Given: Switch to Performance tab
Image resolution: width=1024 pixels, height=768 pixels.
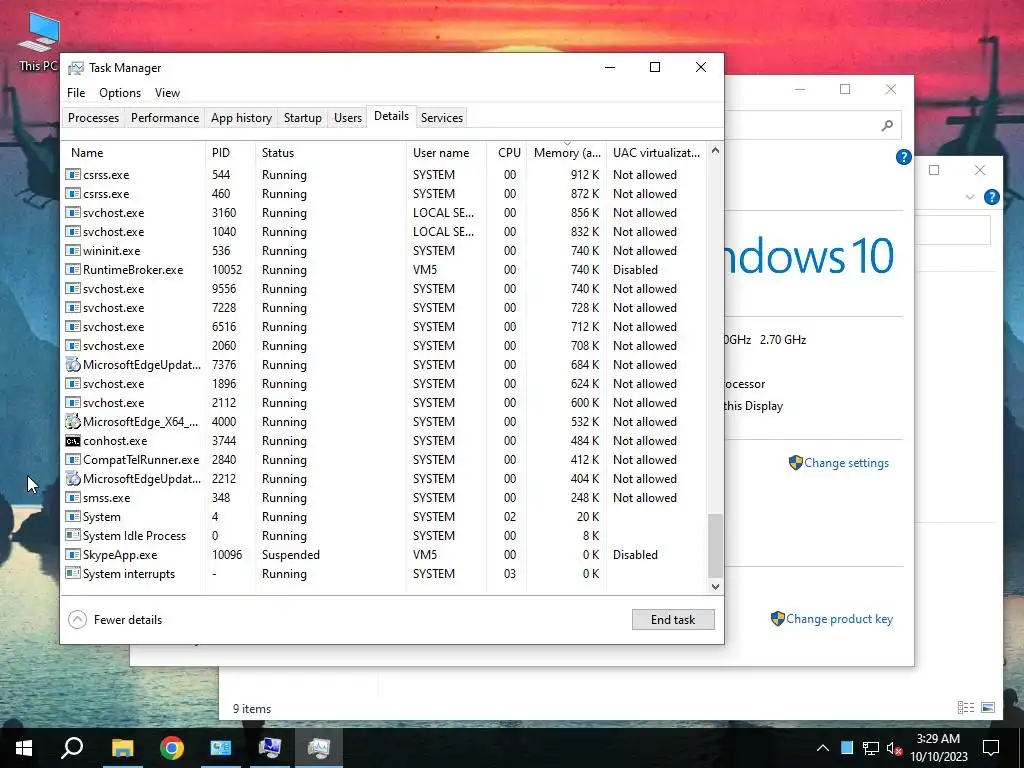Looking at the screenshot, I should (165, 118).
